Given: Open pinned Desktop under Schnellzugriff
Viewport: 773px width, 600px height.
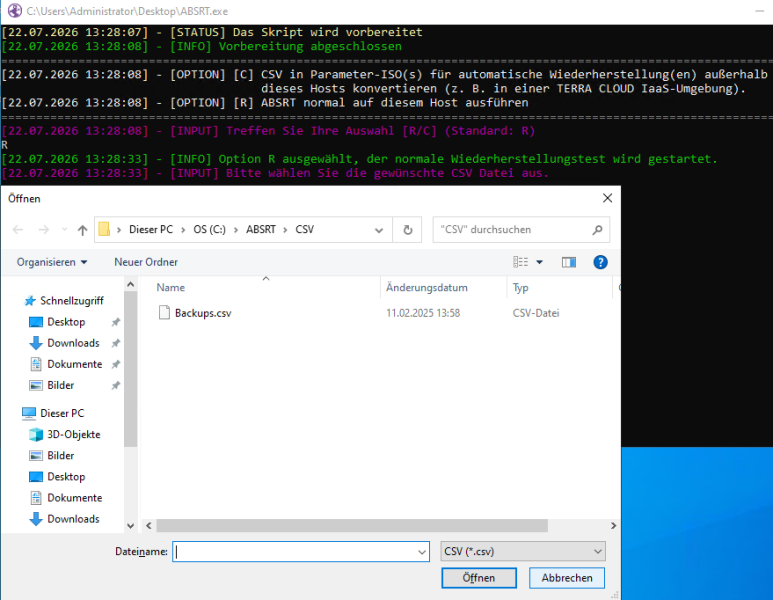Looking at the screenshot, I should click(66, 322).
